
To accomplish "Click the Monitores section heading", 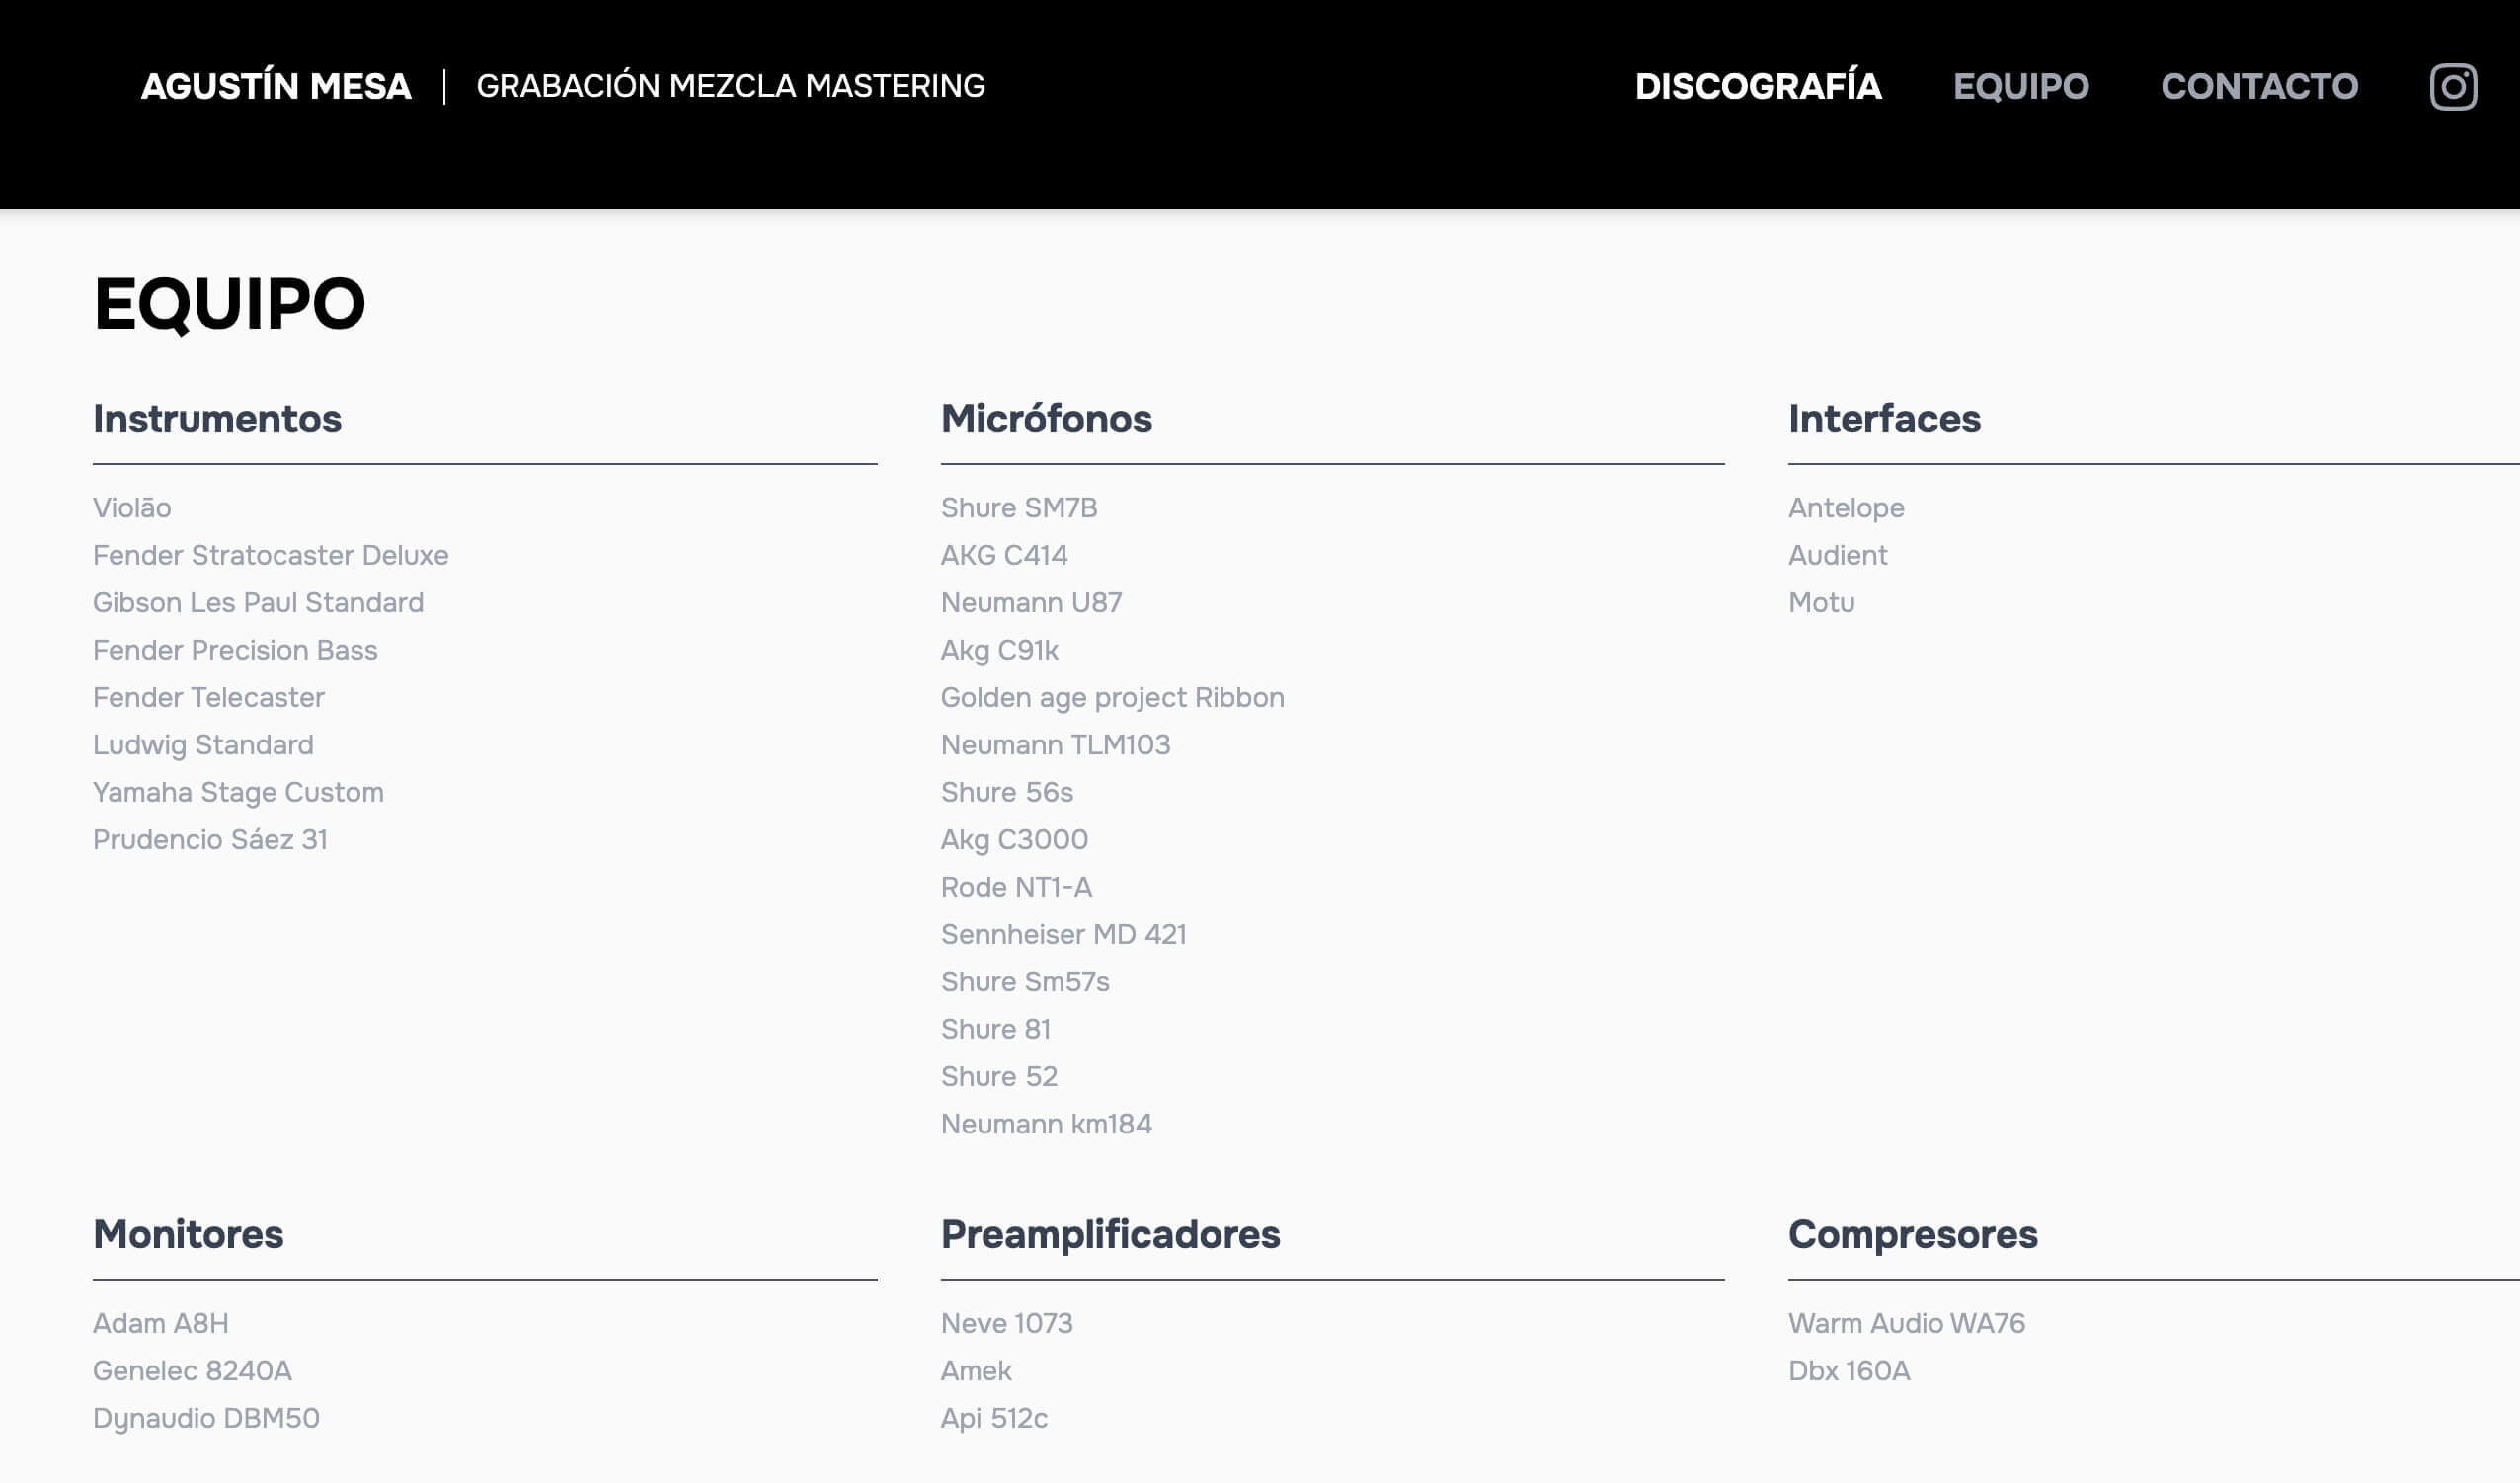I will (188, 1234).
